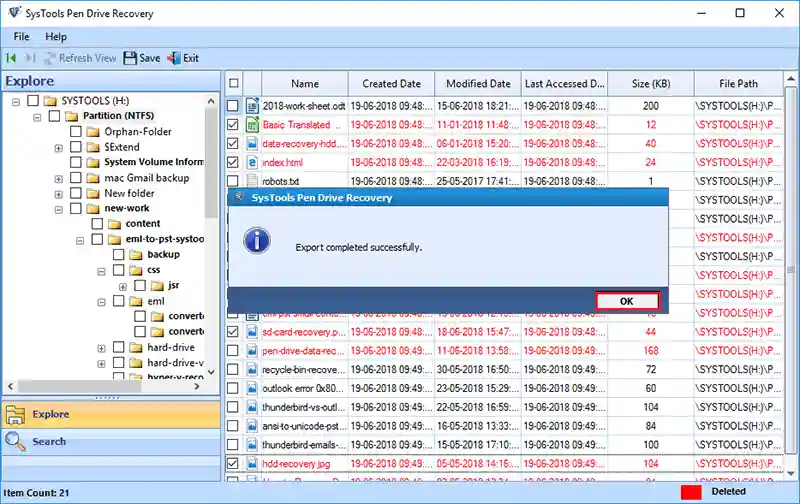800x504 pixels.
Task: Sort by the Size (KB) column header
Action: (651, 84)
